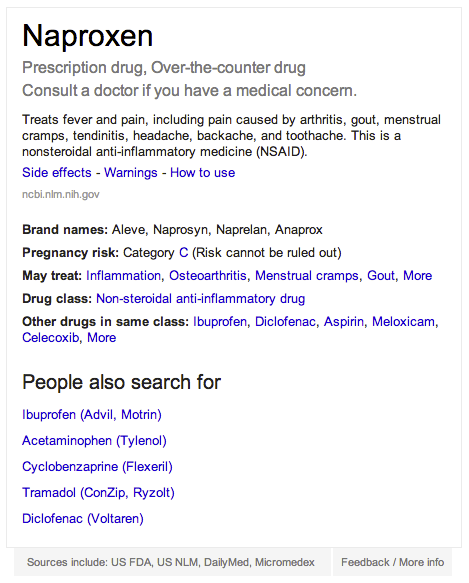469x583 pixels.
Task: Open Ibuprofen (Advil, Motrin) suggestion
Action: [x=92, y=415]
